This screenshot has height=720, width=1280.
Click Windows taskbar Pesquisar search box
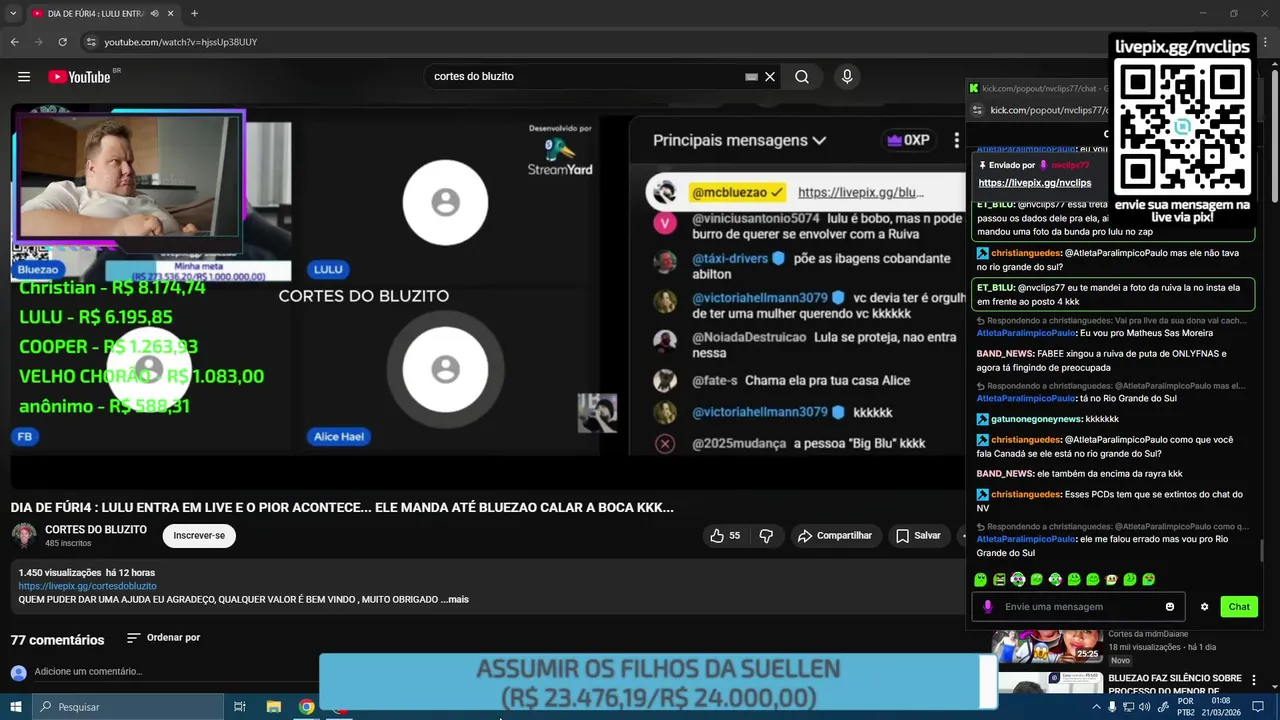pyautogui.click(x=128, y=707)
